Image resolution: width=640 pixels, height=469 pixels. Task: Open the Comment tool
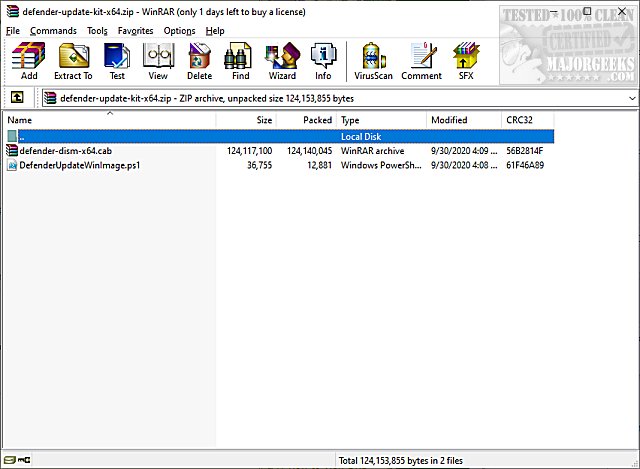422,61
